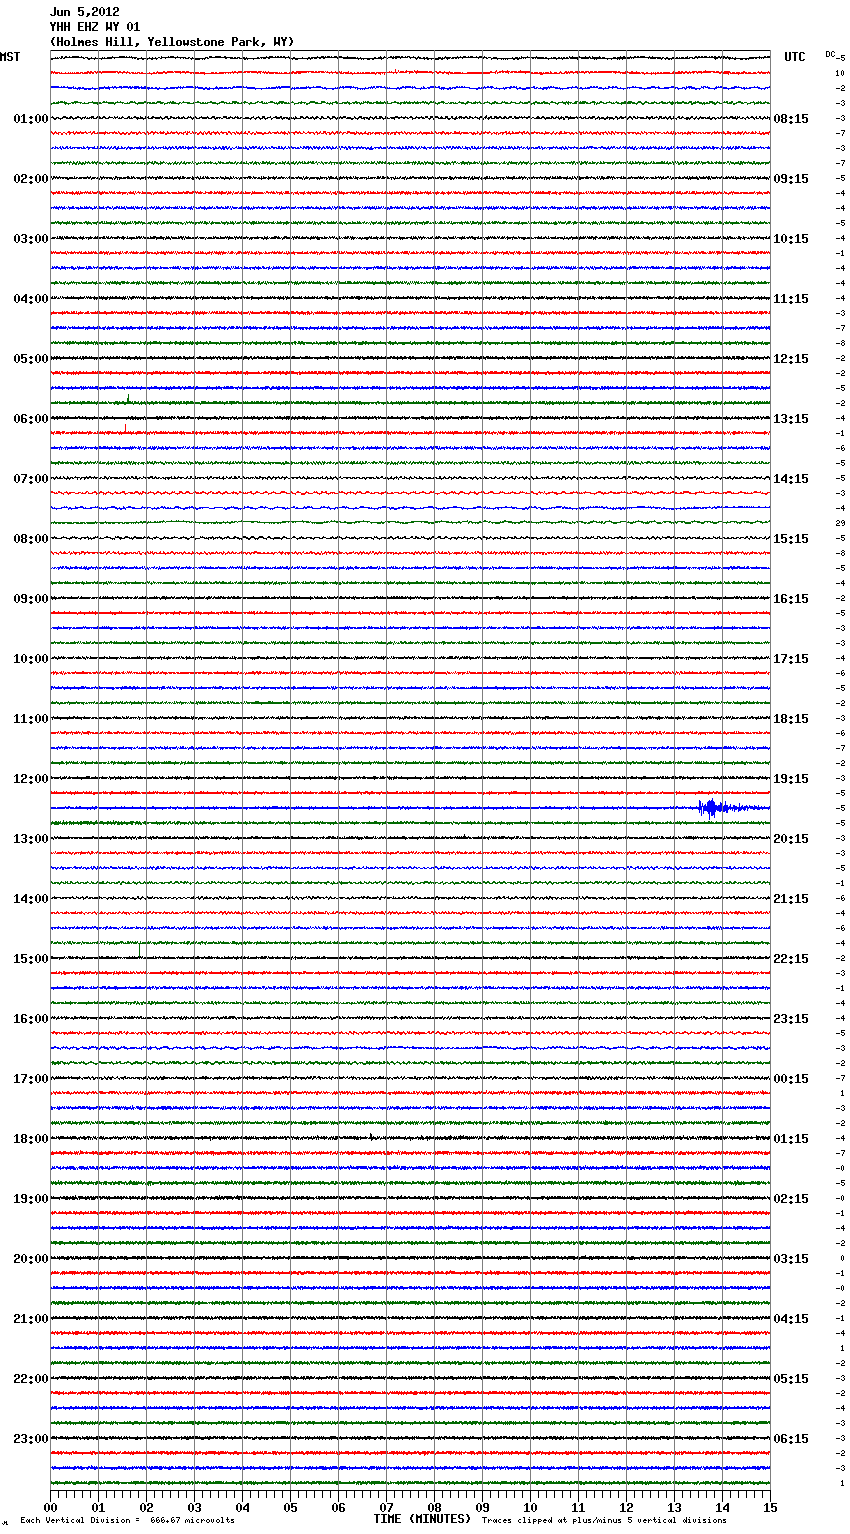Click the '03:00' MST time label
This screenshot has height=1534, width=850.
click(x=31, y=238)
